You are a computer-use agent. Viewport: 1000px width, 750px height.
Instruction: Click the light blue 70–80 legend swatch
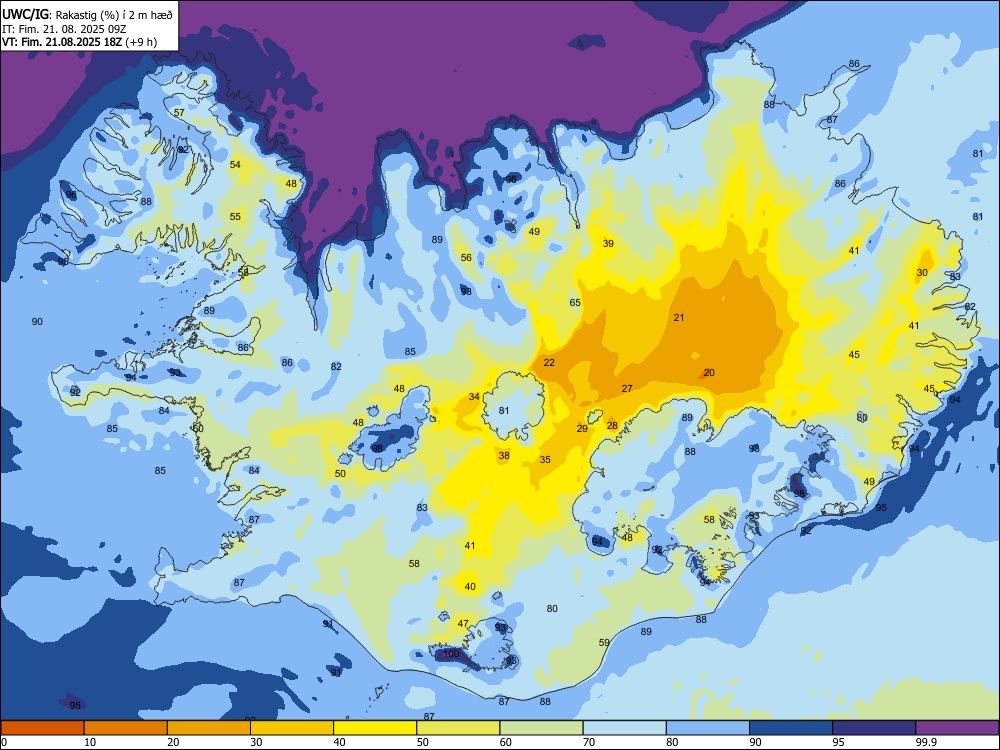624,728
